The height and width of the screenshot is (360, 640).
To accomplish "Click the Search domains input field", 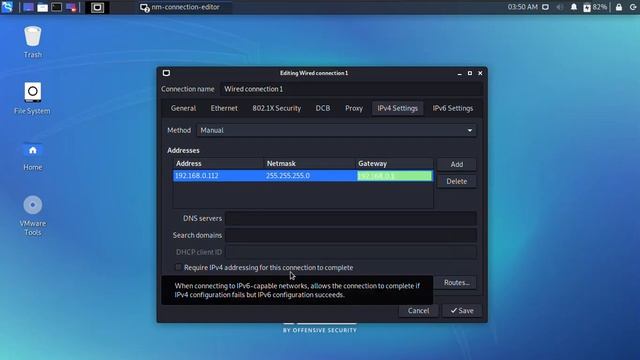I will point(351,235).
